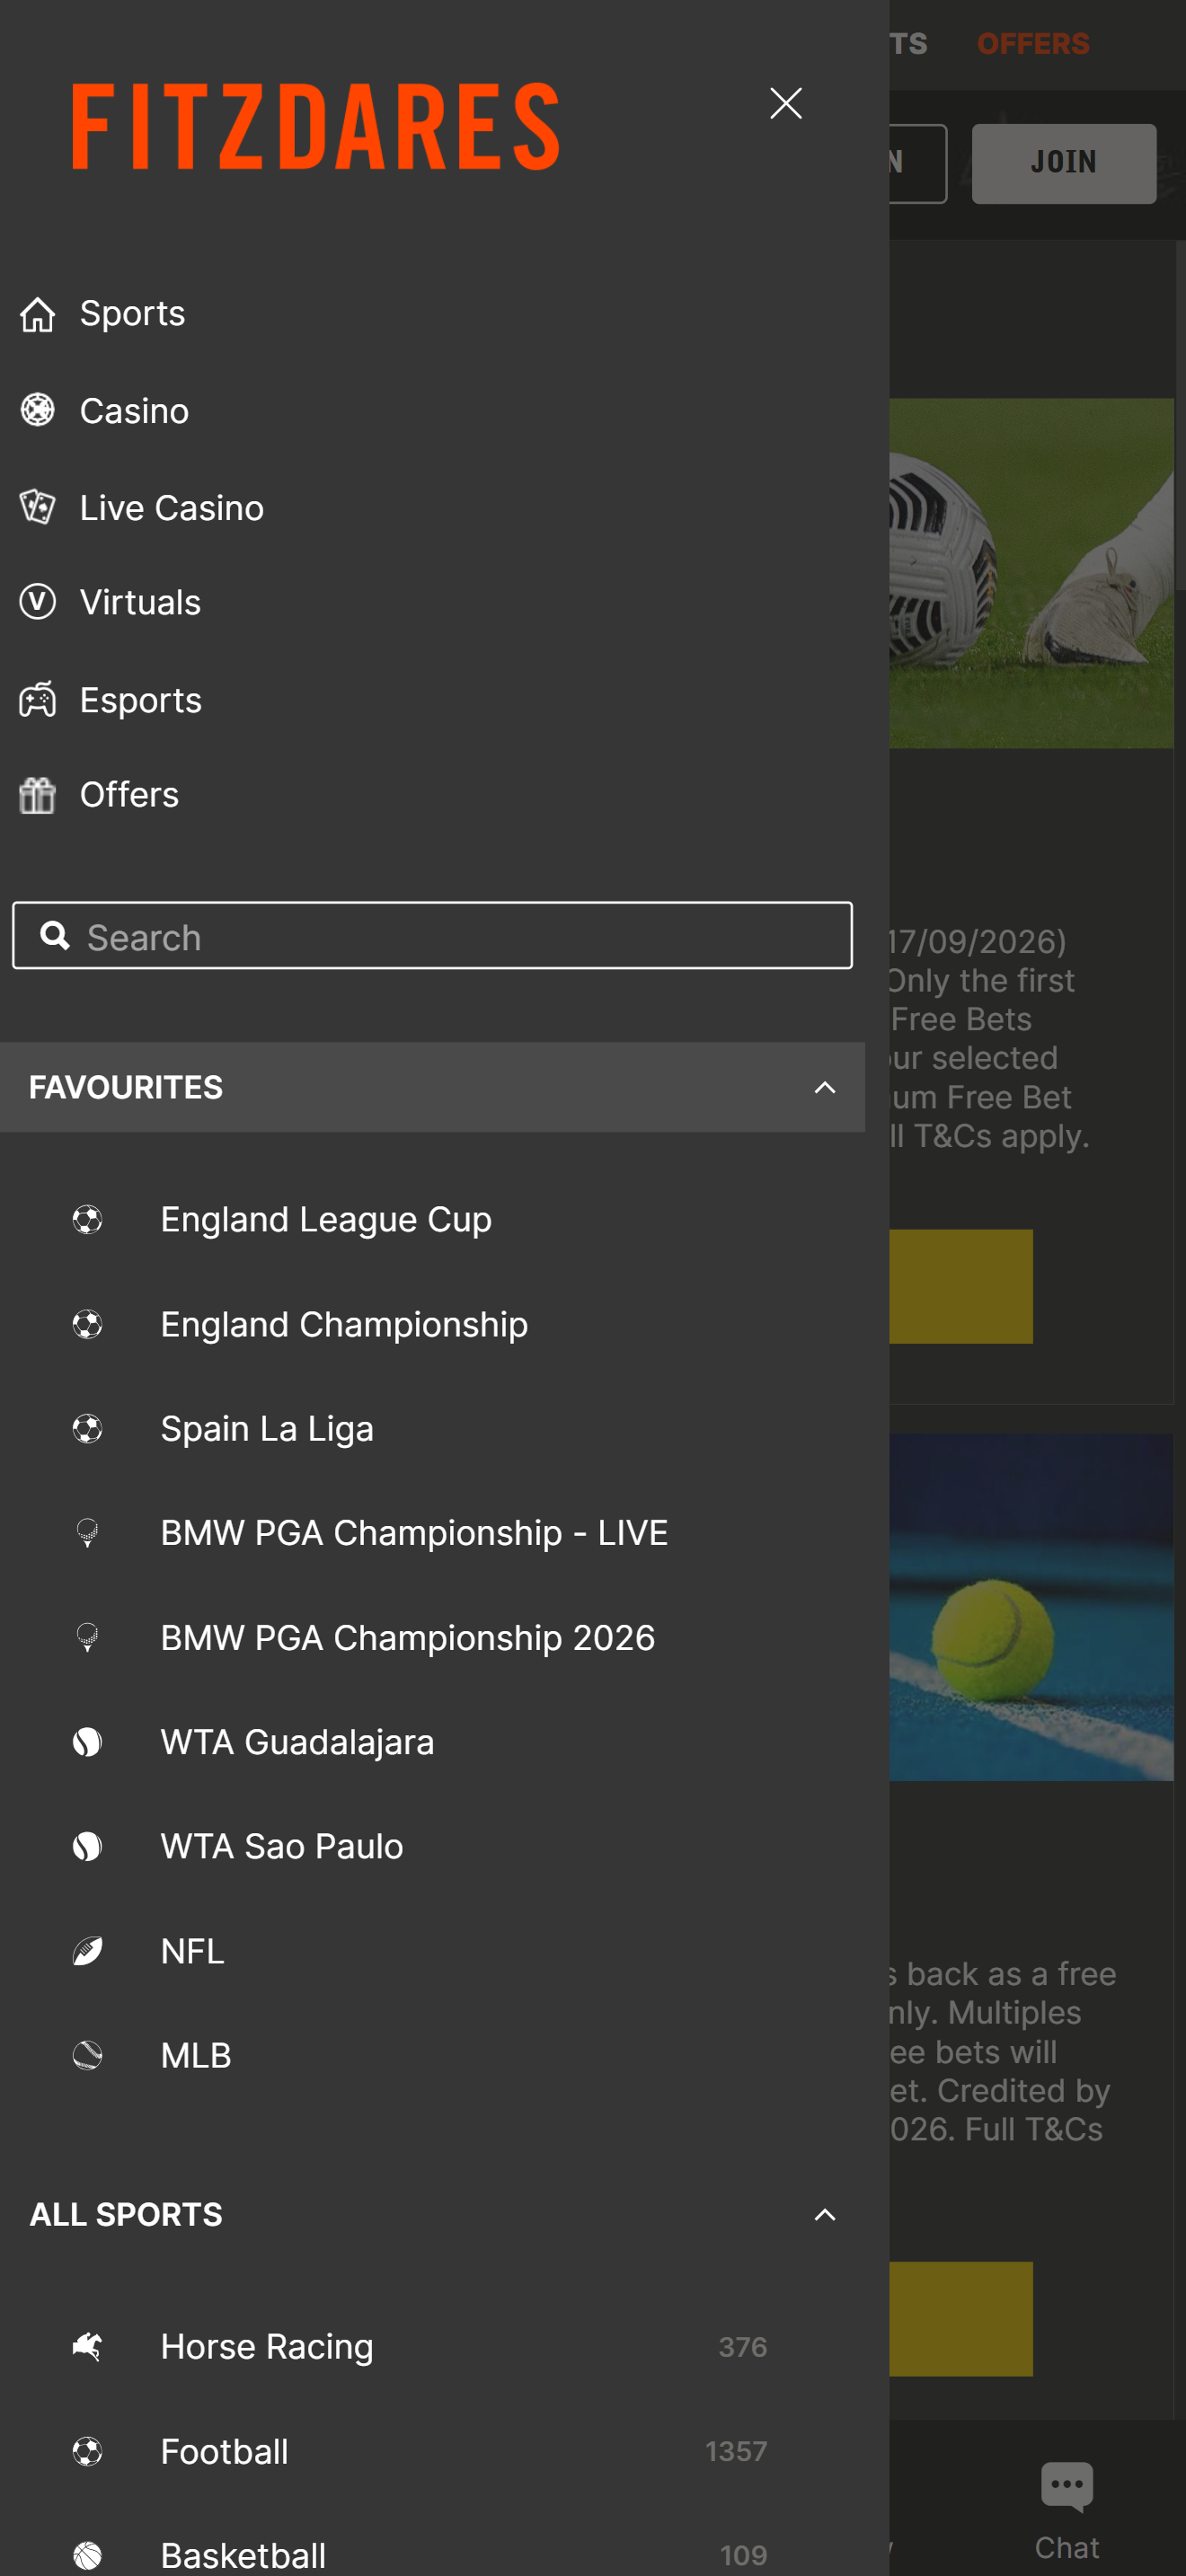Click the Chat speech bubble icon
The image size is (1186, 2576).
(1066, 2485)
